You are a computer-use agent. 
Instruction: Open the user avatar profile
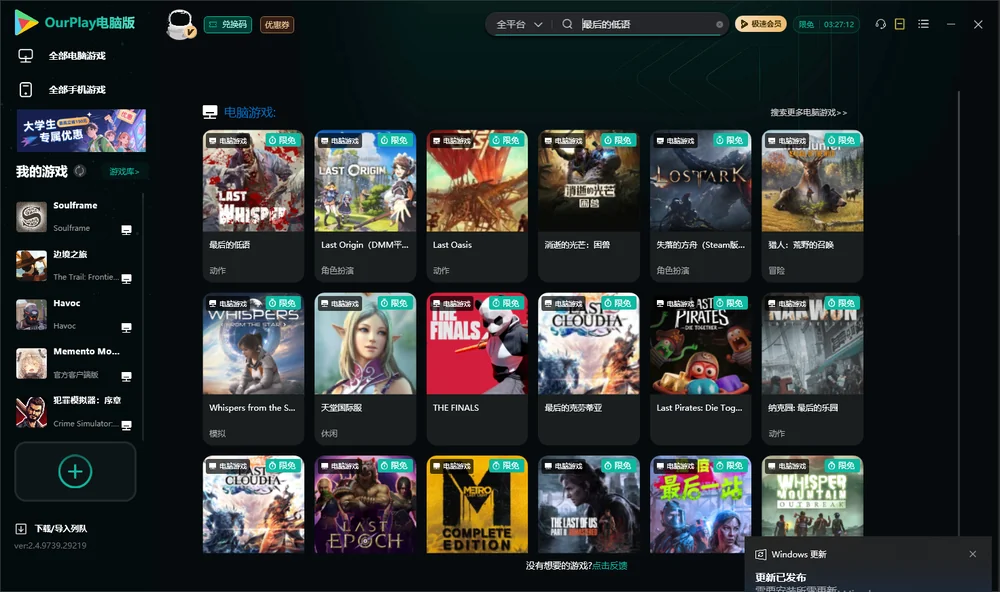180,25
